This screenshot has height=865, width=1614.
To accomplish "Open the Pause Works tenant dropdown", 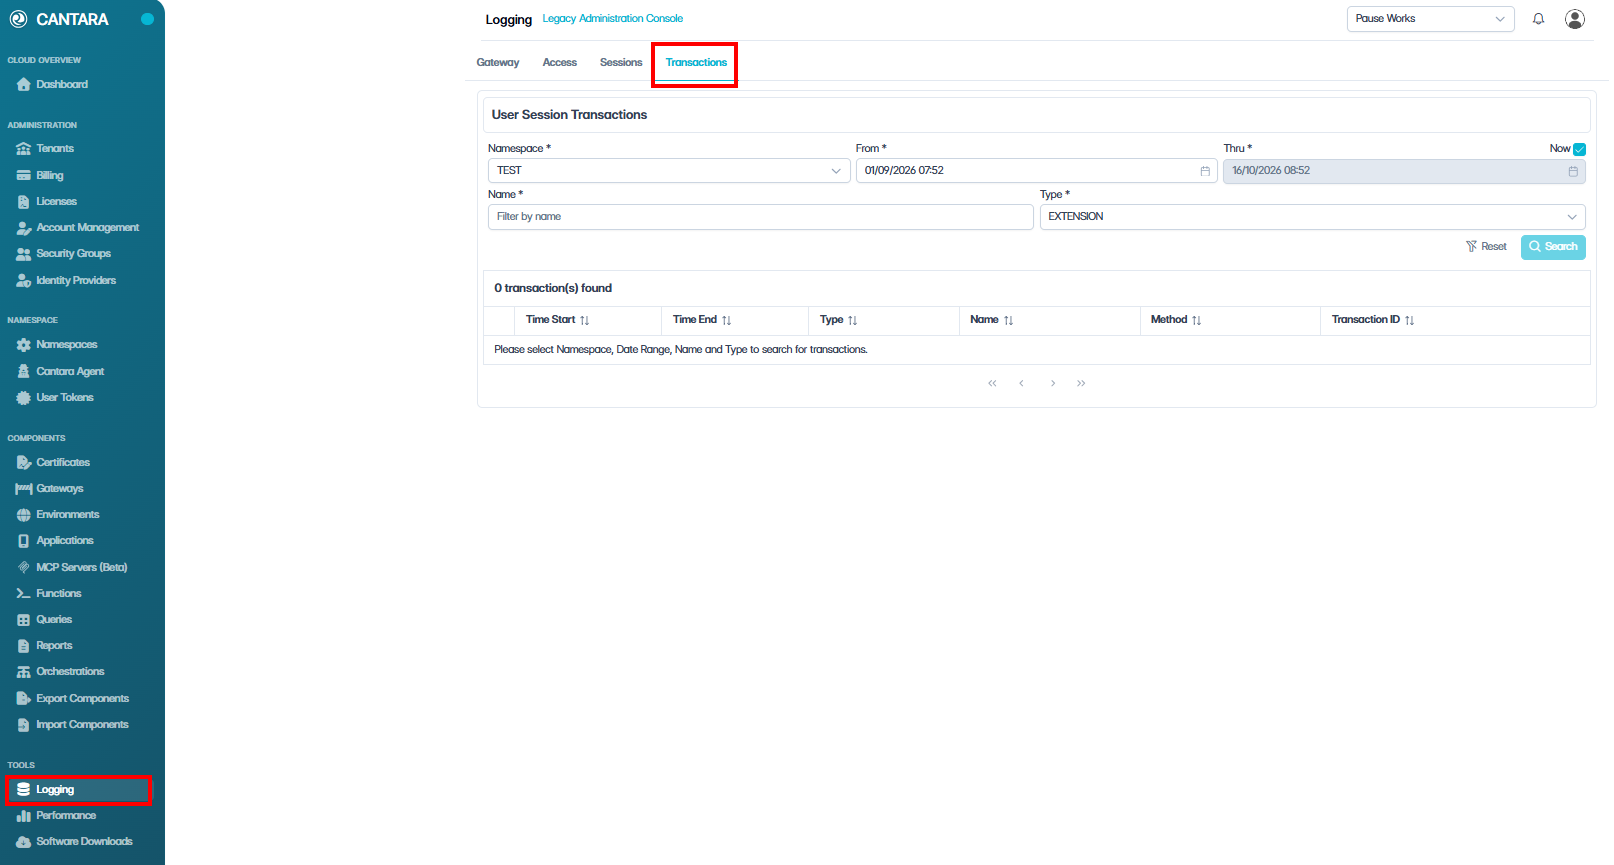I will [x=1430, y=19].
